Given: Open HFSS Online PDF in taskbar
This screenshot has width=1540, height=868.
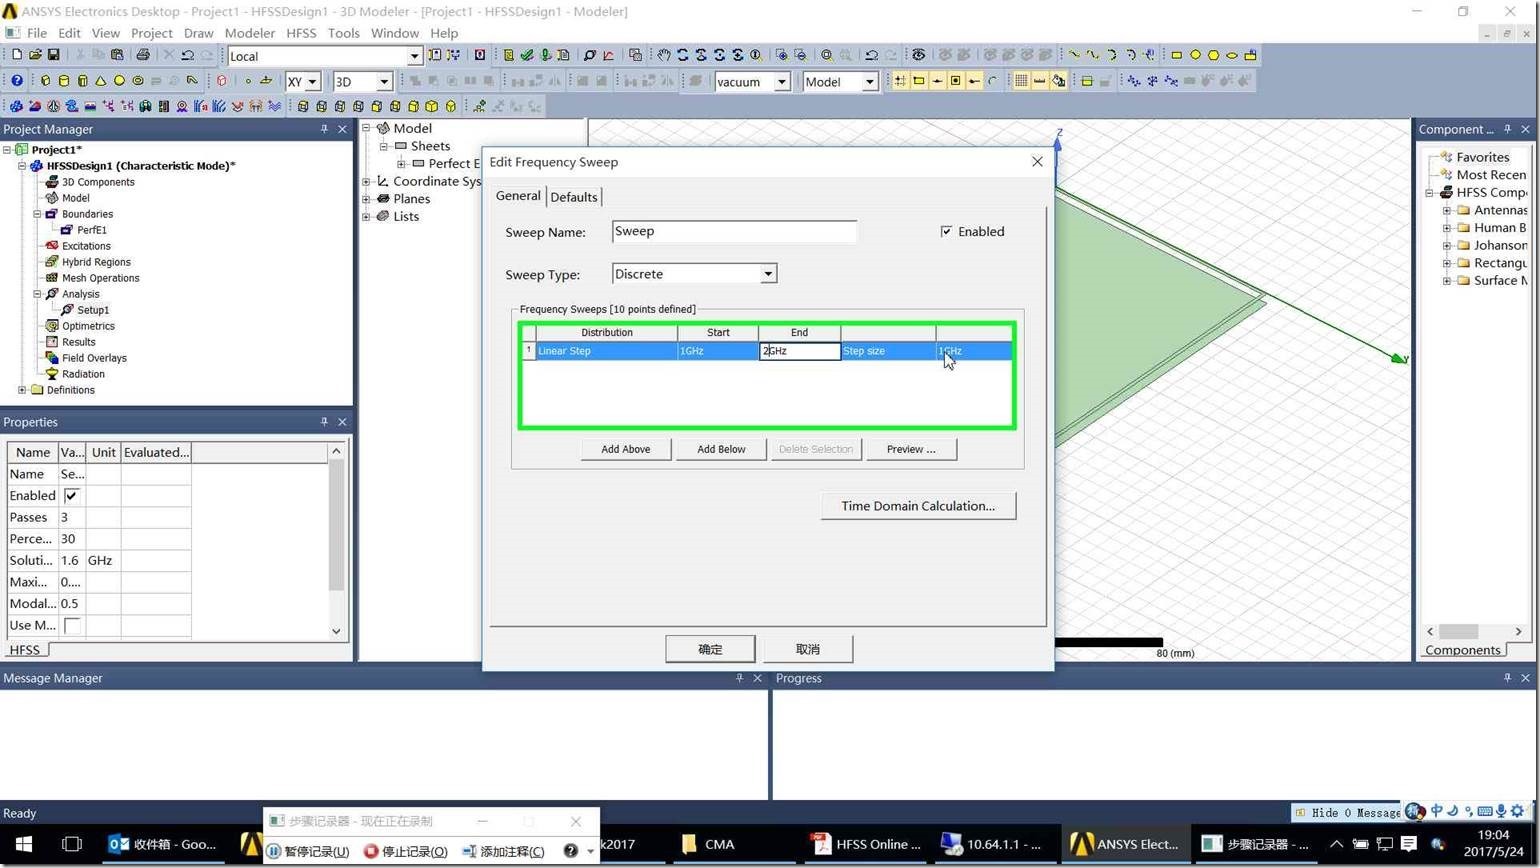Looking at the screenshot, I should pos(867,844).
